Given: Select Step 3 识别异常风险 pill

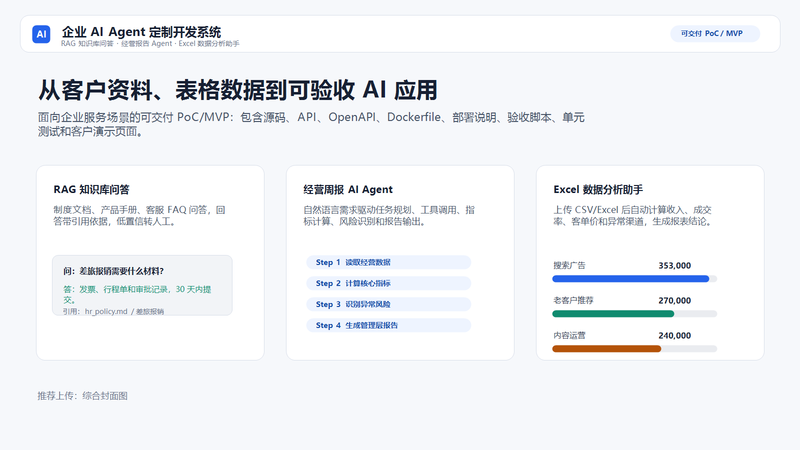Looking at the screenshot, I should (388, 304).
